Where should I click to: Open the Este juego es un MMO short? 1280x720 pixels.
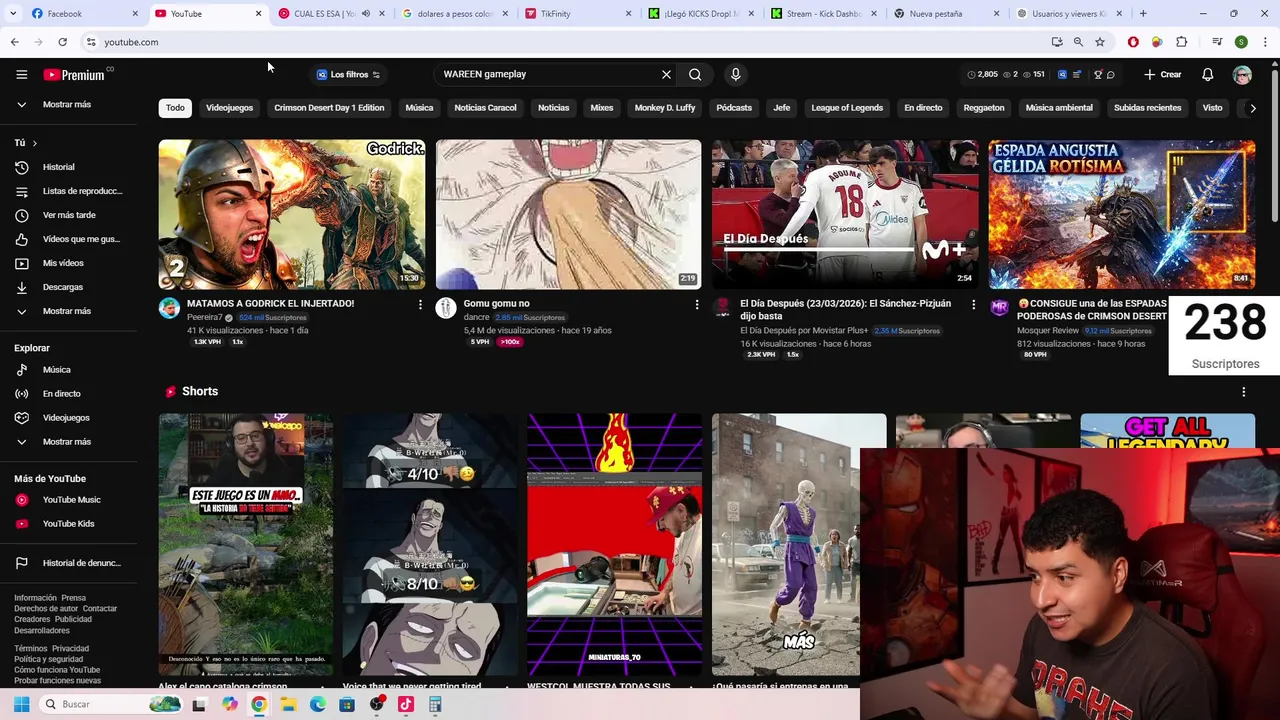pos(245,545)
